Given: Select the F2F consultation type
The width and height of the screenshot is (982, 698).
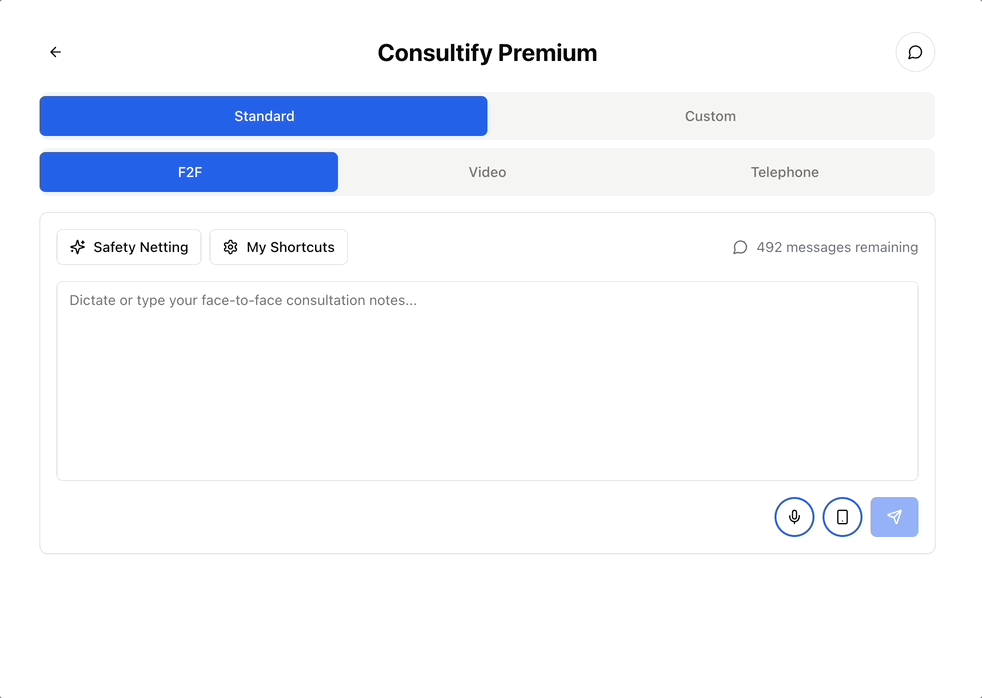Looking at the screenshot, I should click(189, 172).
